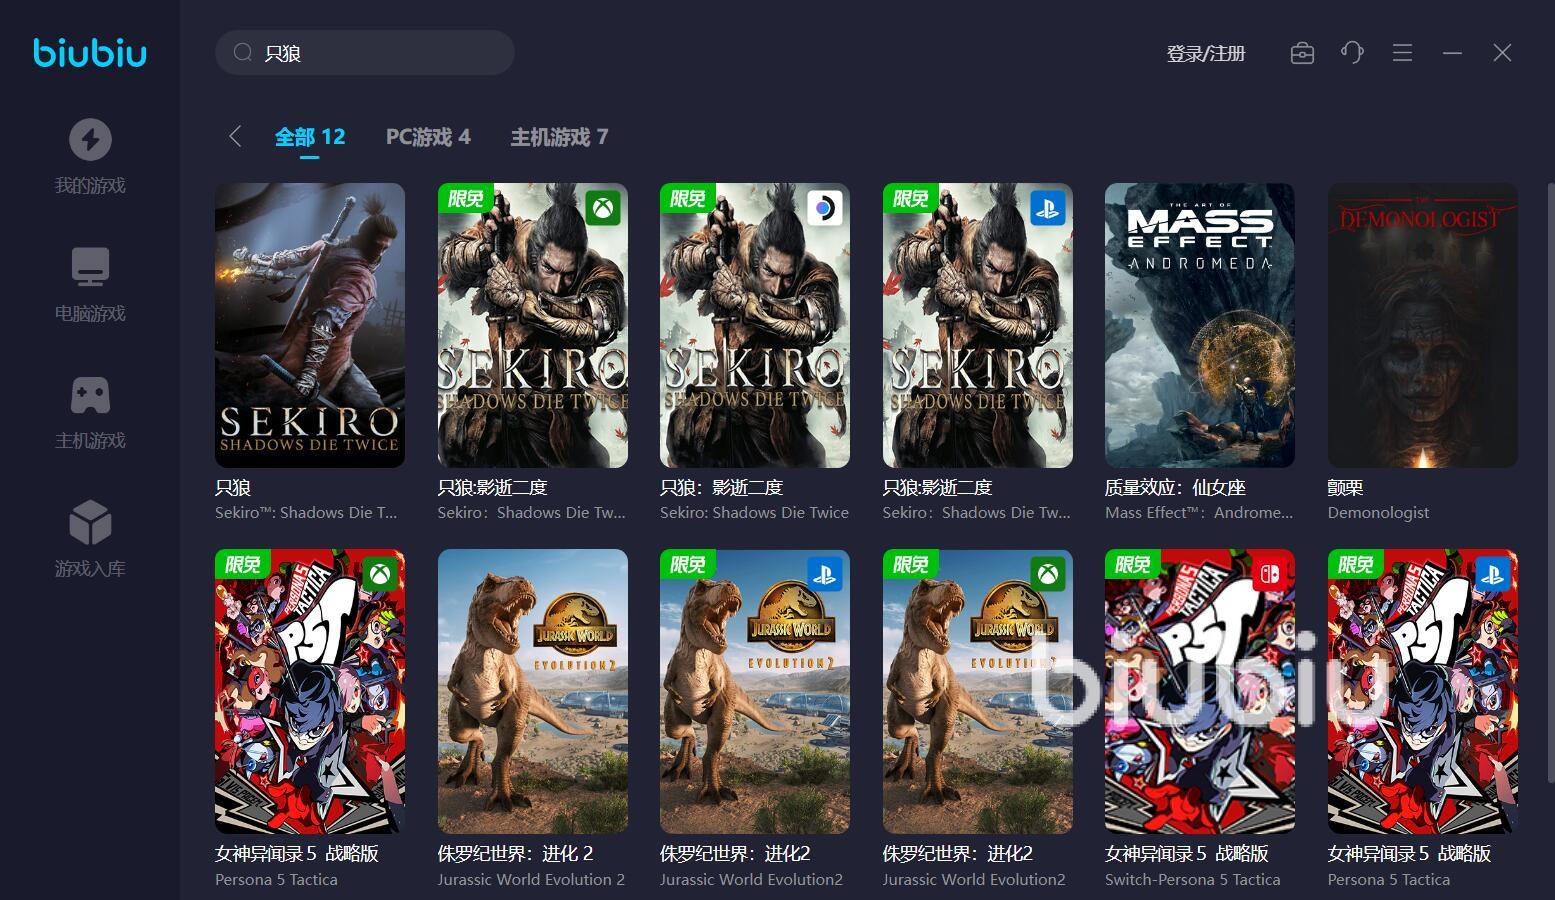This screenshot has height=900, width=1555.
Task: Switch to the PC游戏 4 tab
Action: (x=428, y=137)
